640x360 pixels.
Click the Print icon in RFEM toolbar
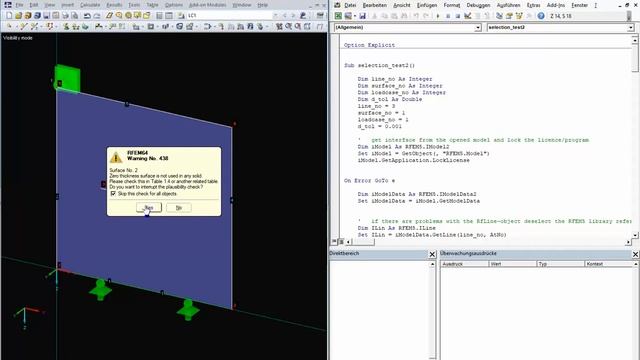(65, 16)
